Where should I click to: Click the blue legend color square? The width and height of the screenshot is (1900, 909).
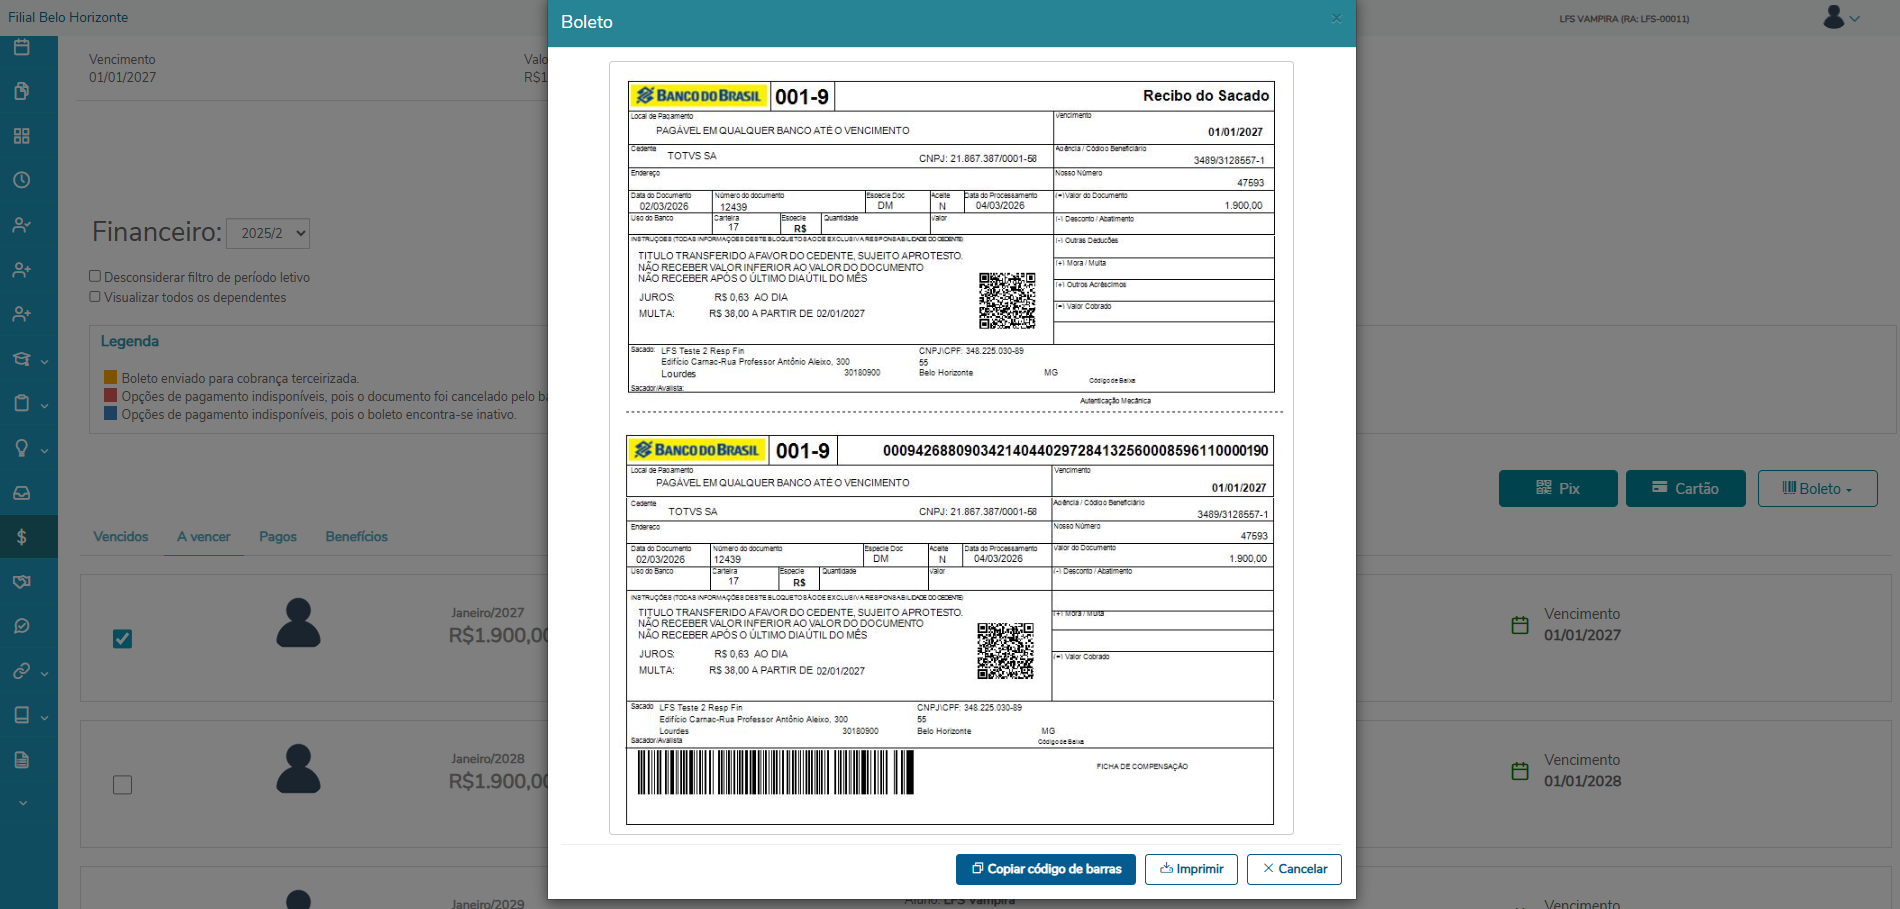coord(110,414)
